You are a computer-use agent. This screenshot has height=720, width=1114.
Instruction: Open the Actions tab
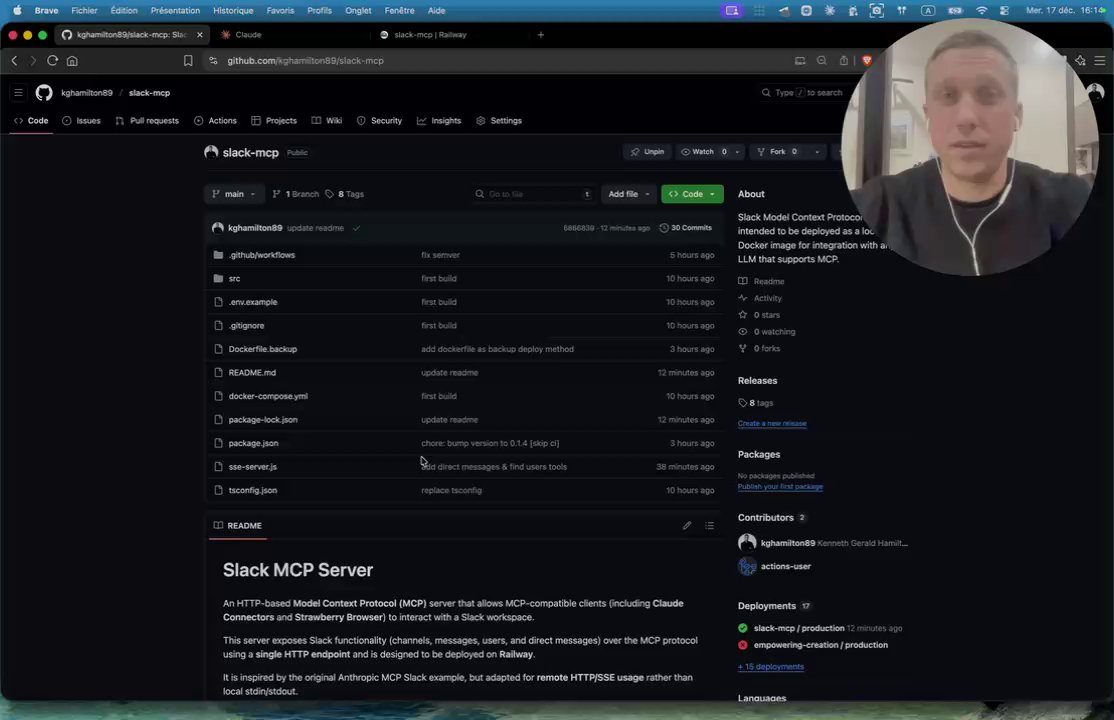tap(215, 121)
